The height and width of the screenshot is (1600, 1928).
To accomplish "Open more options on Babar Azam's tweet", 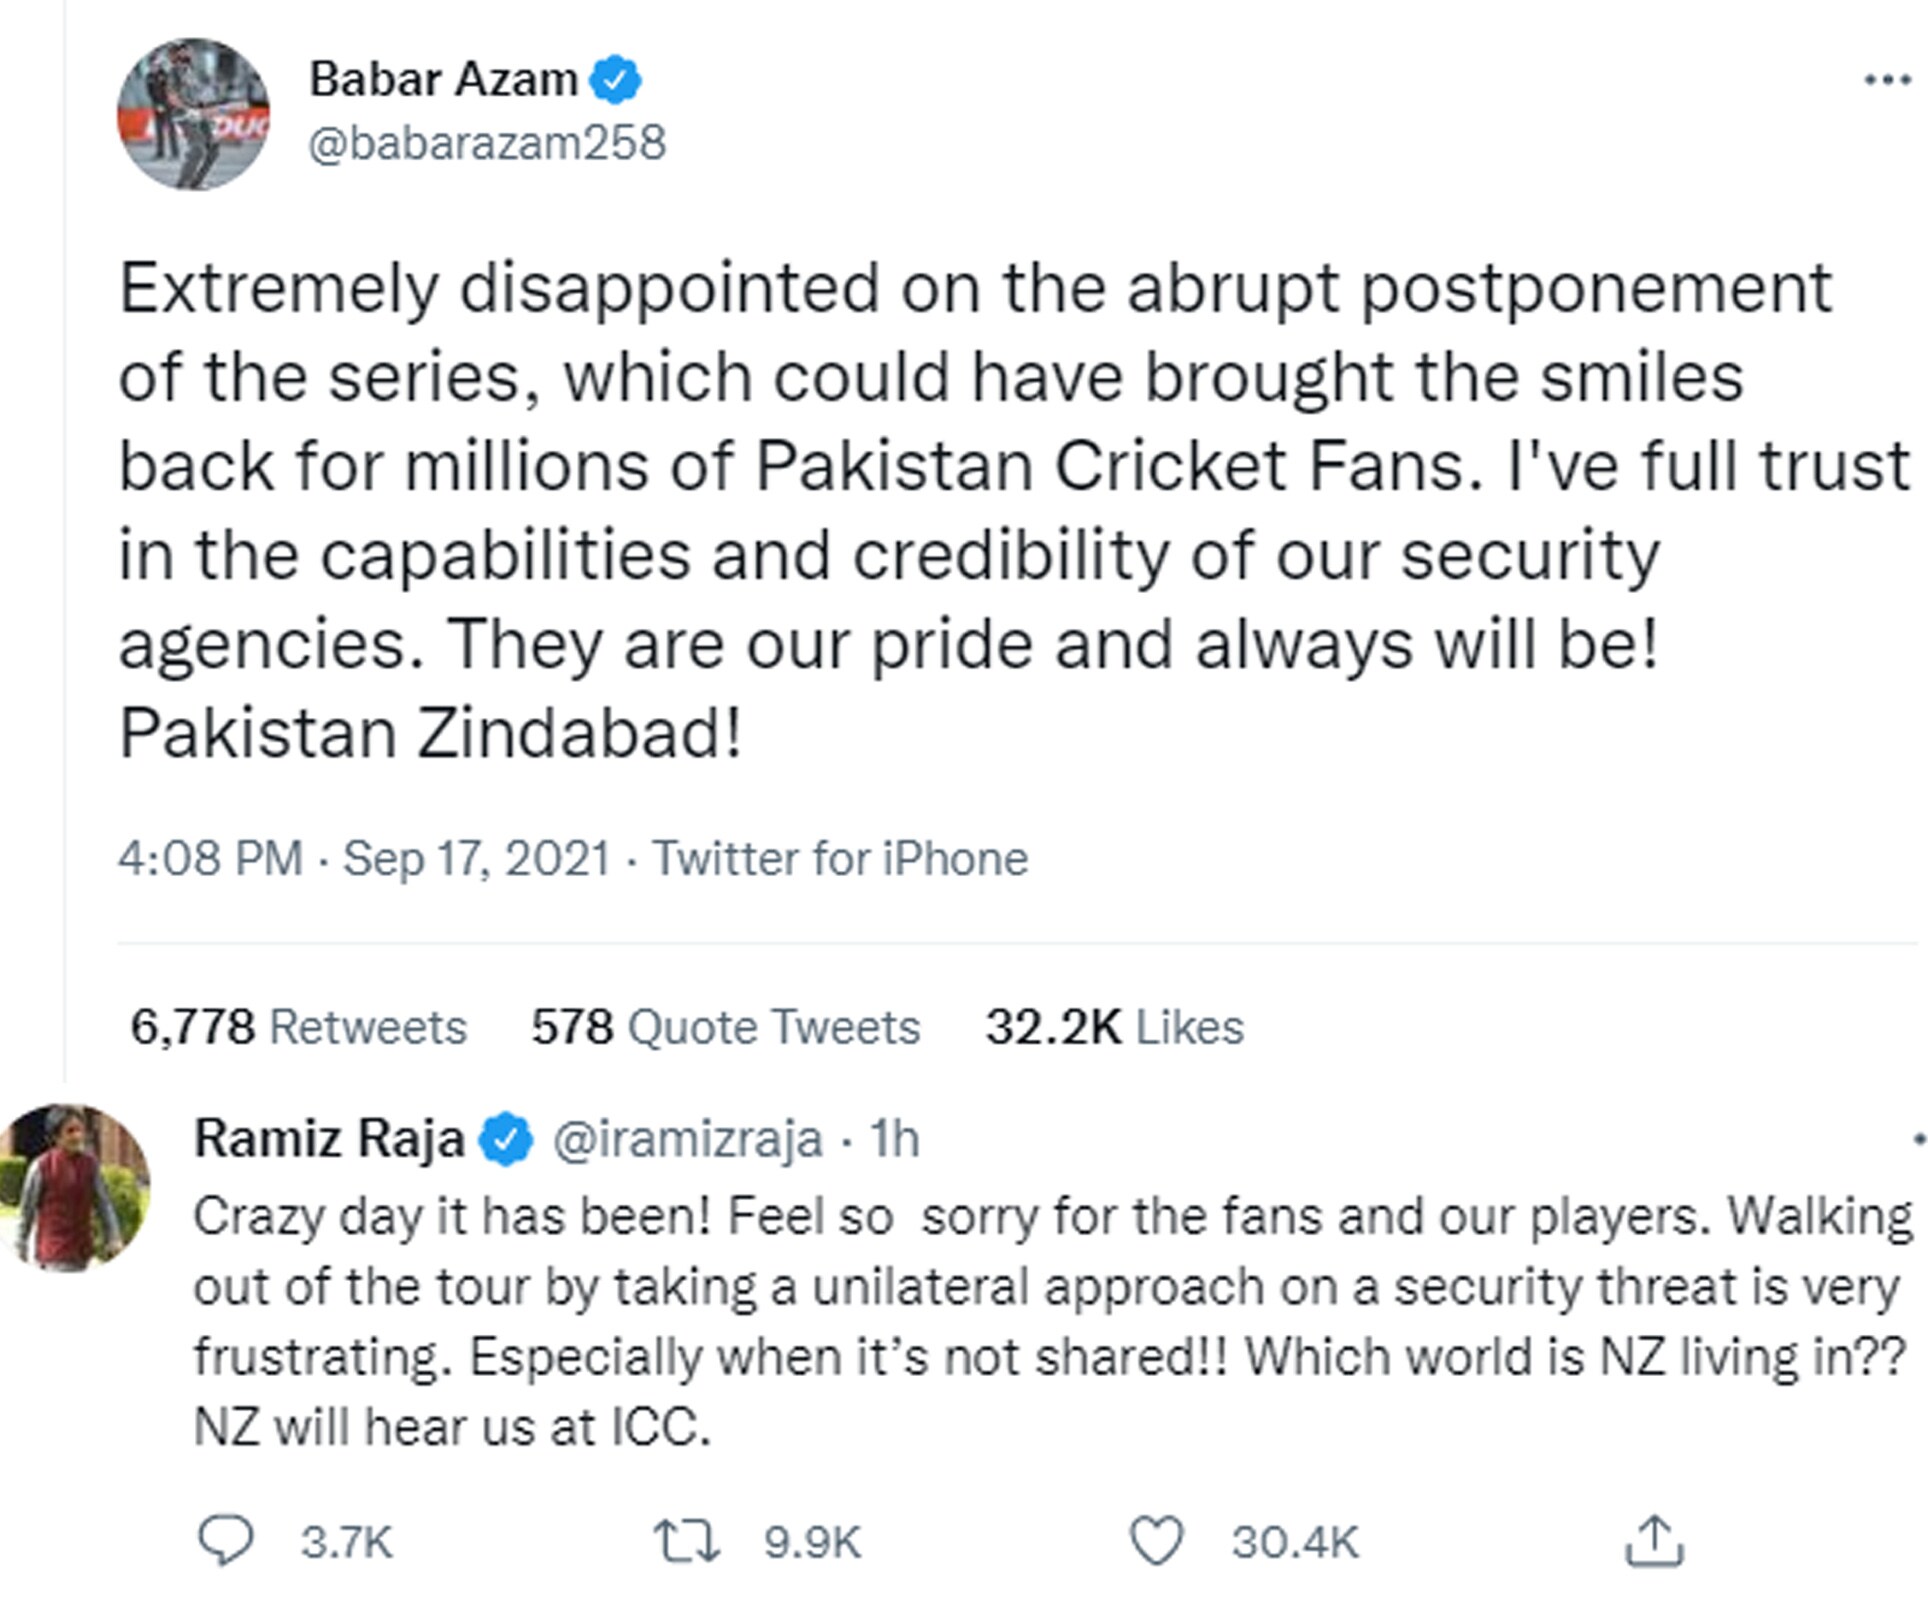I will [1888, 80].
